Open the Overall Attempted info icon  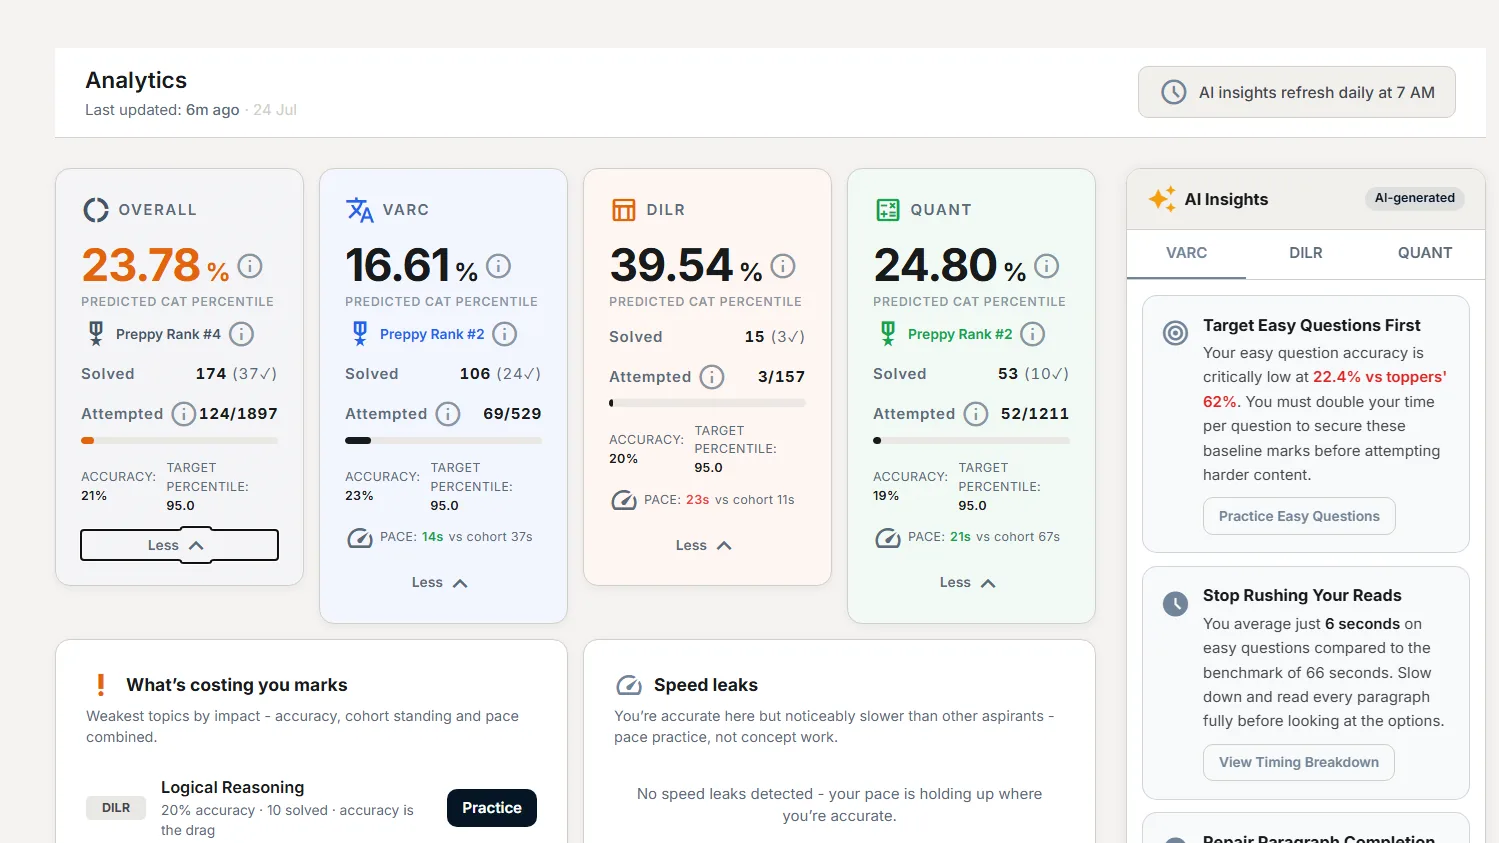click(x=184, y=414)
